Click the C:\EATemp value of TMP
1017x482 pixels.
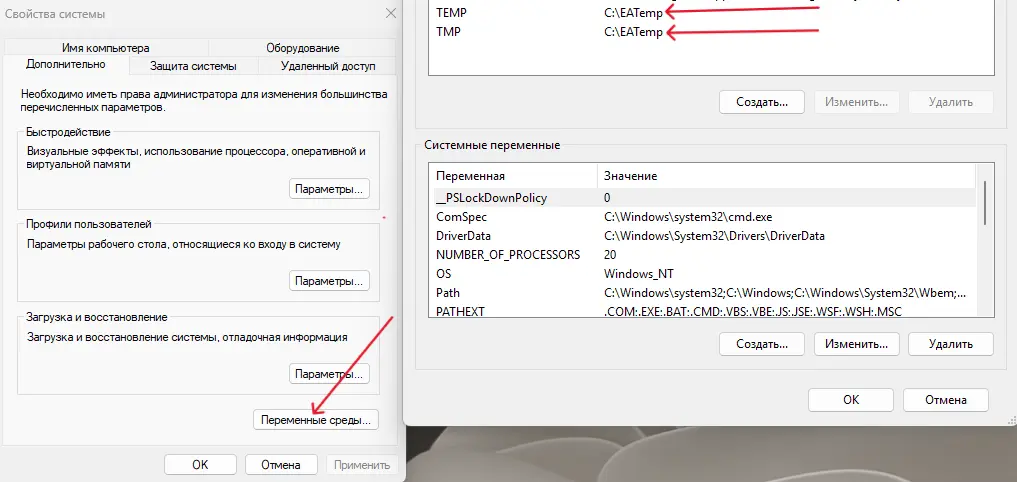point(634,32)
